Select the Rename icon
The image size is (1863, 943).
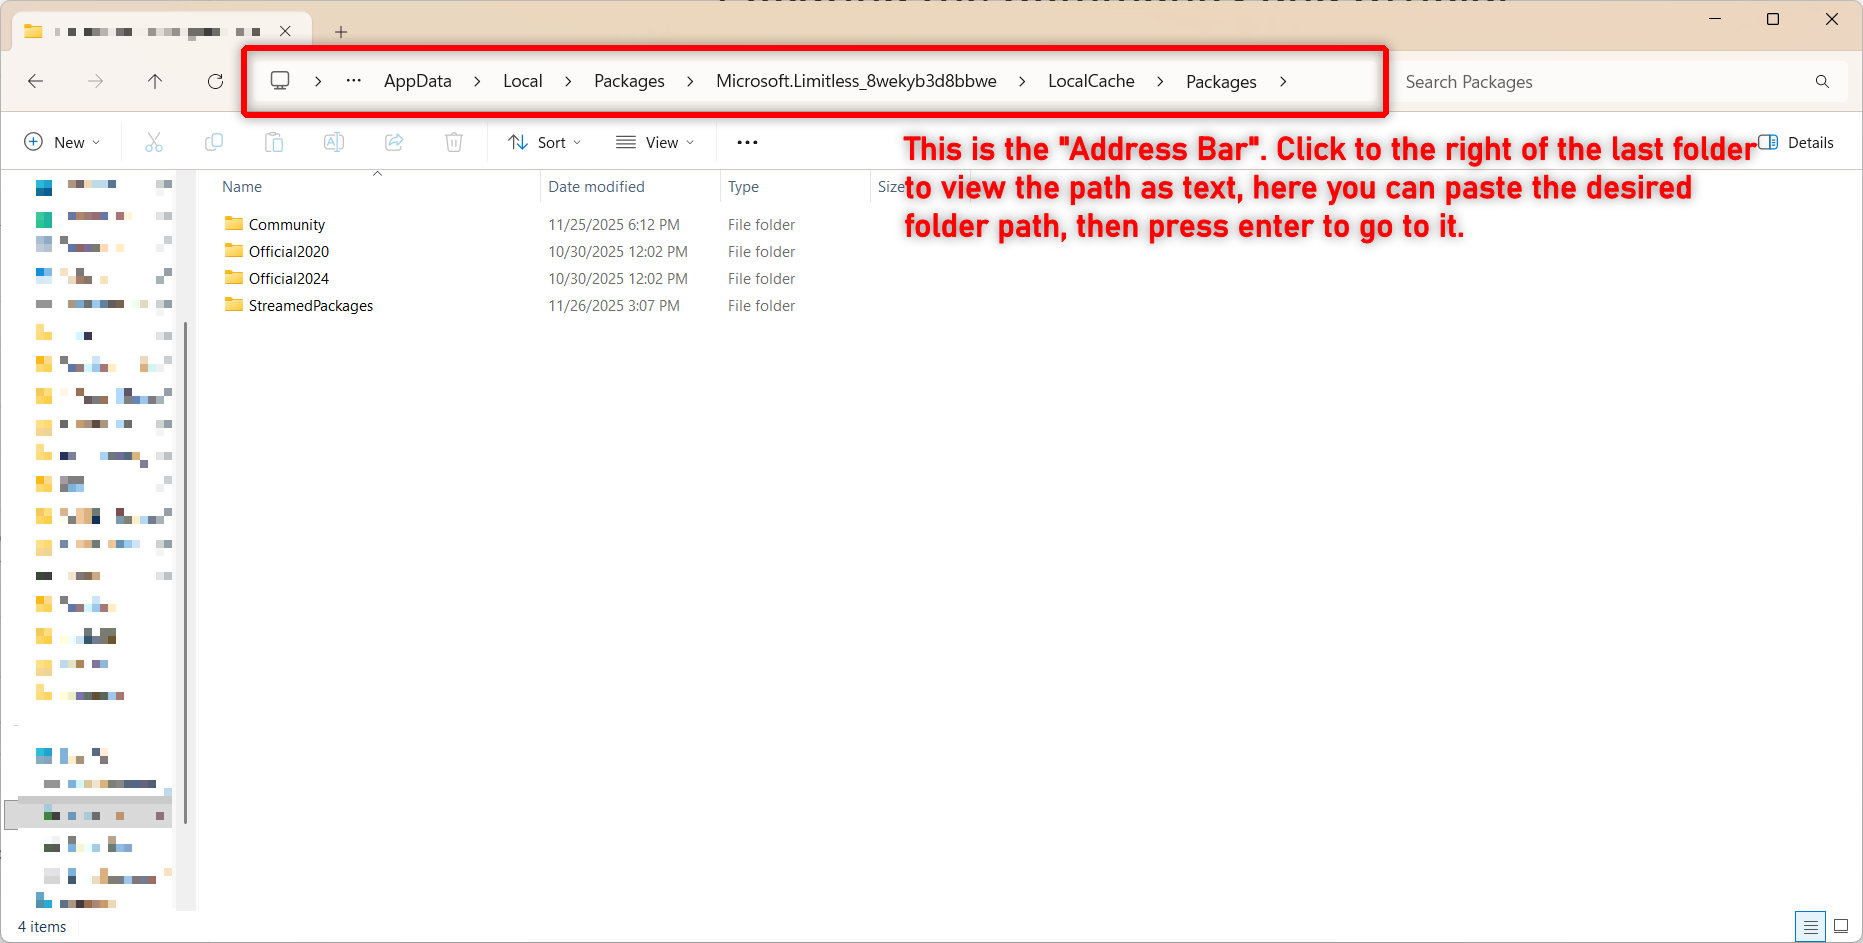(x=334, y=142)
